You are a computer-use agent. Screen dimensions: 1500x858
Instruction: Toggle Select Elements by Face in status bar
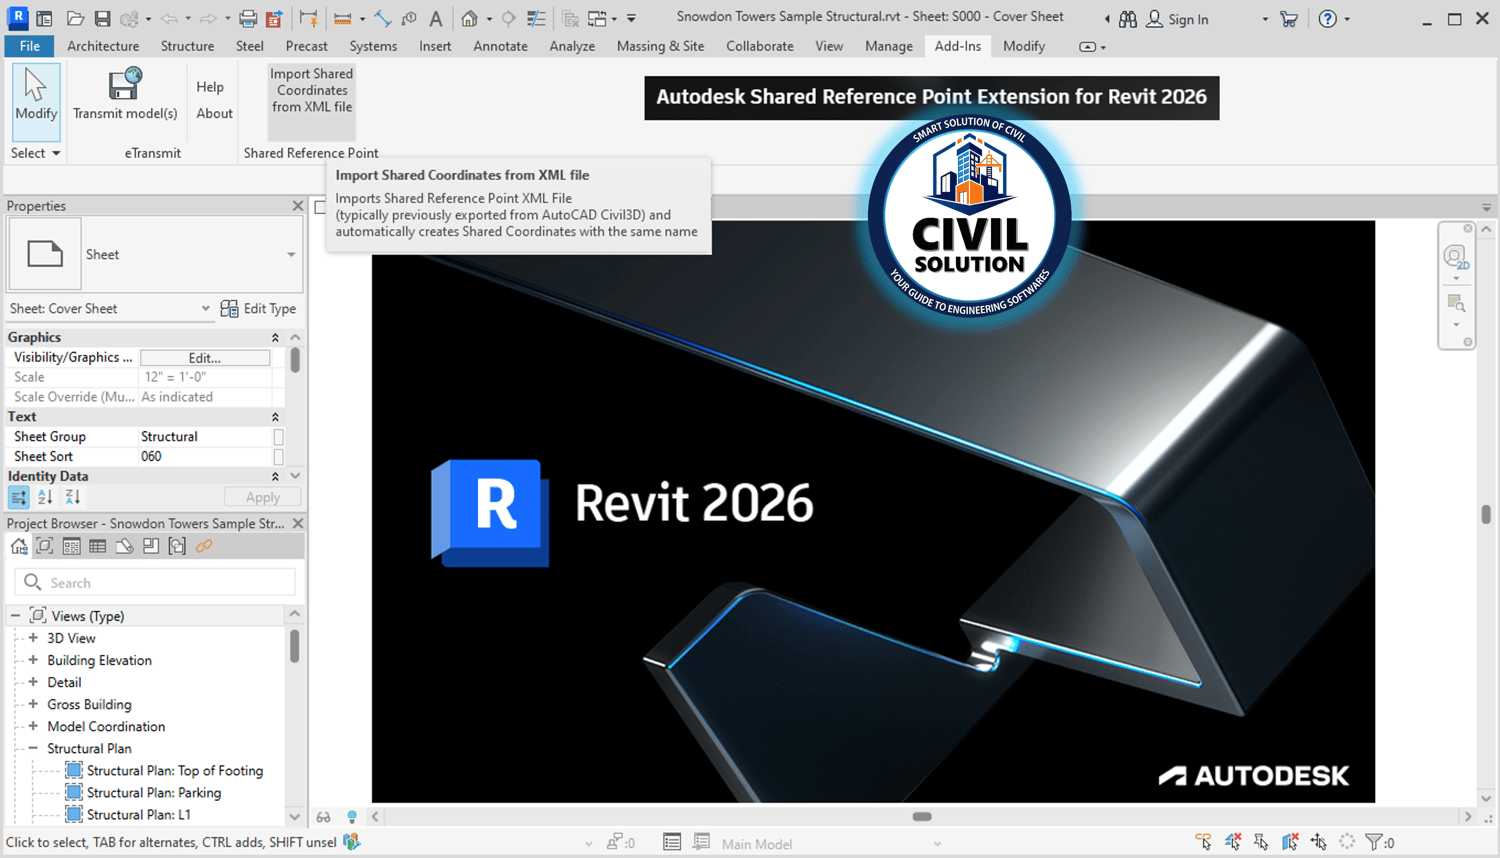coord(1290,842)
